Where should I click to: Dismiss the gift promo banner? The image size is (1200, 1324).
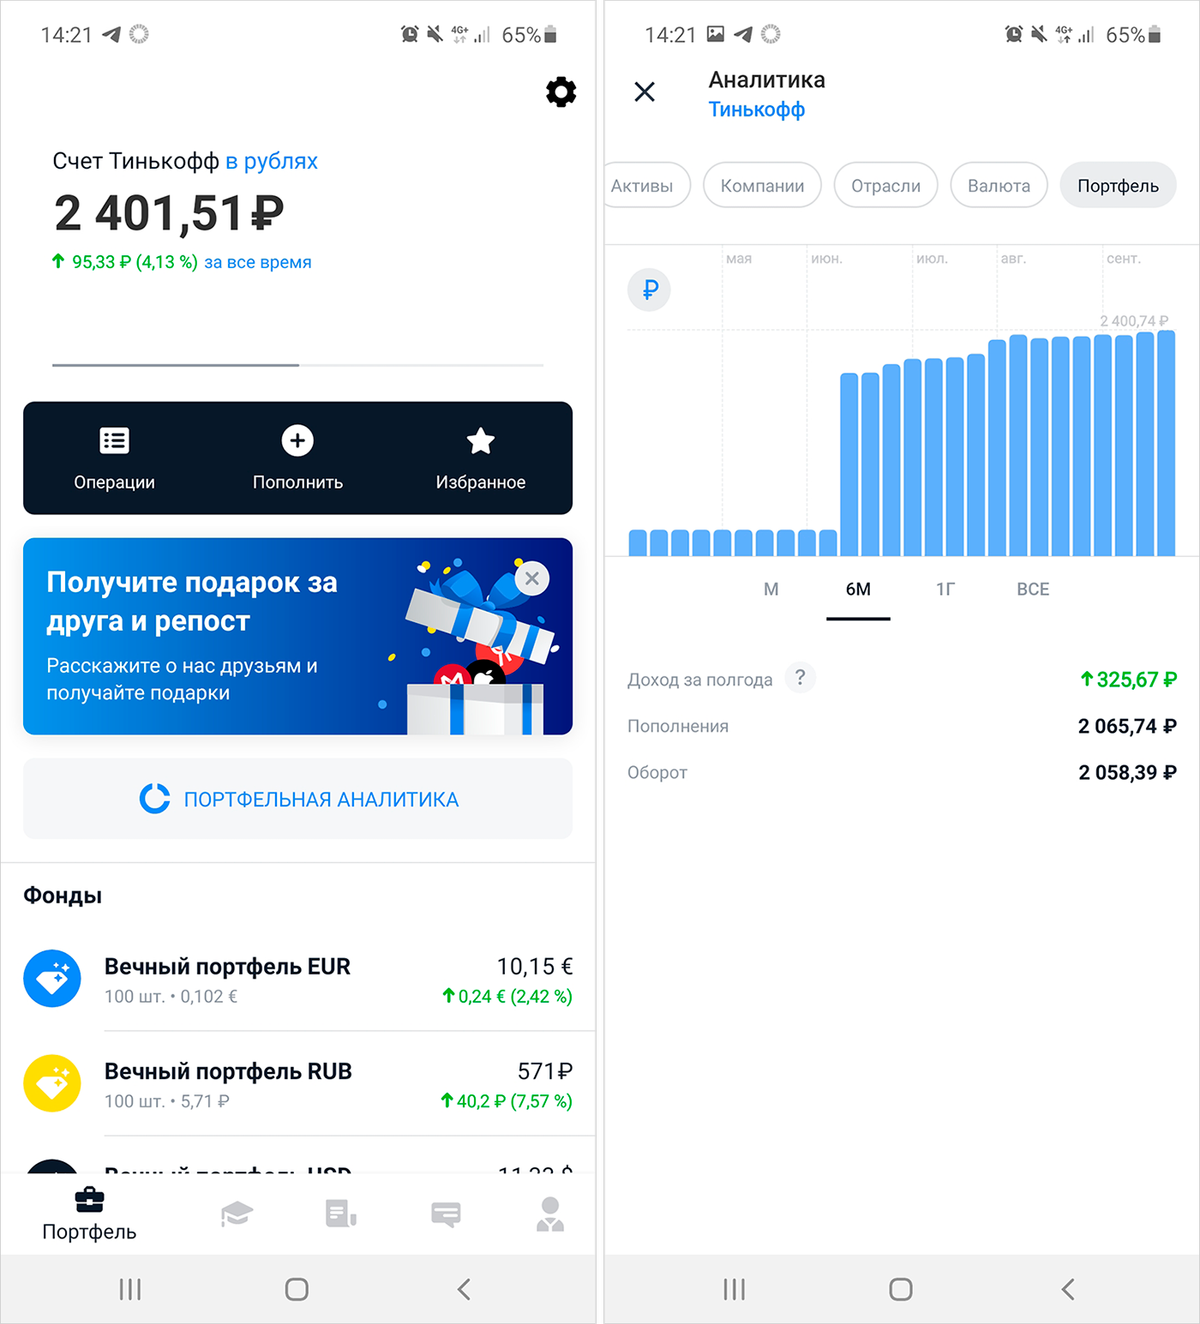point(532,578)
